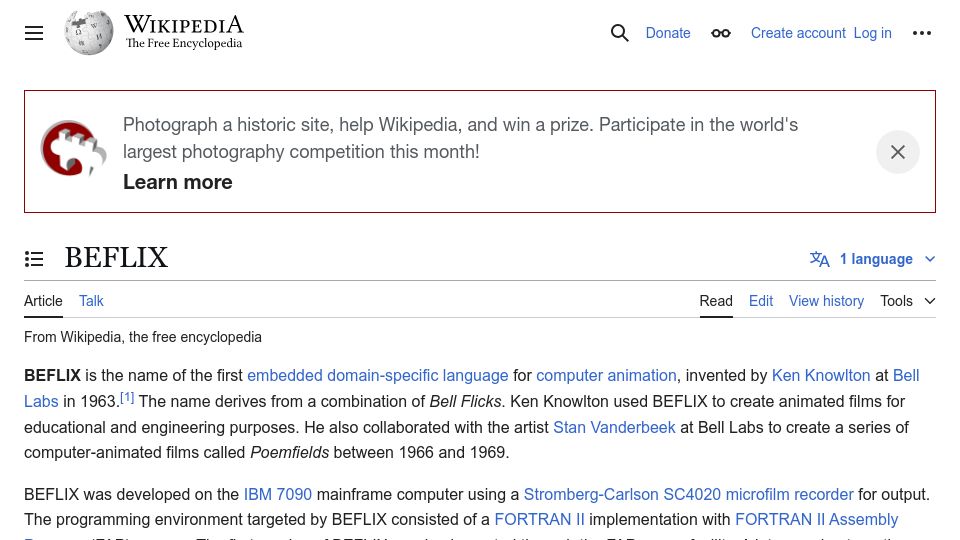Viewport: 960px width, 540px height.
Task: Open the Stan Vanderbeek link
Action: point(614,427)
